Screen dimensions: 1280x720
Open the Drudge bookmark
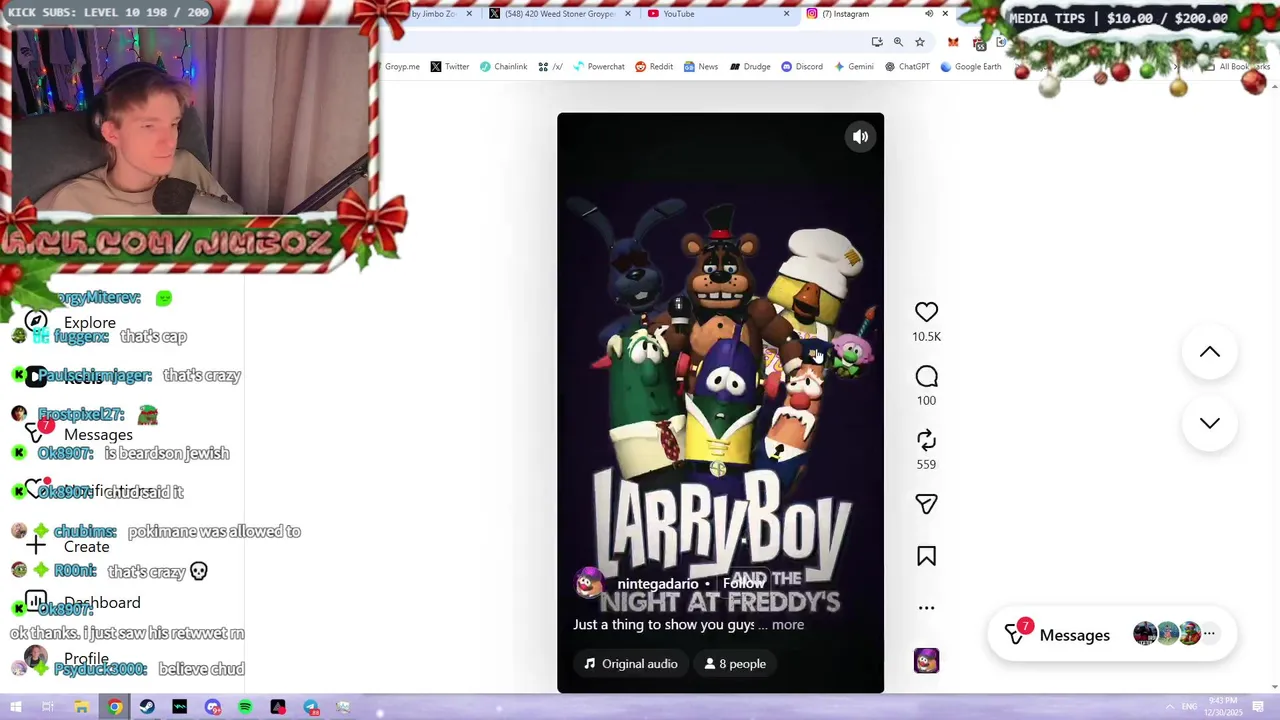pos(750,67)
